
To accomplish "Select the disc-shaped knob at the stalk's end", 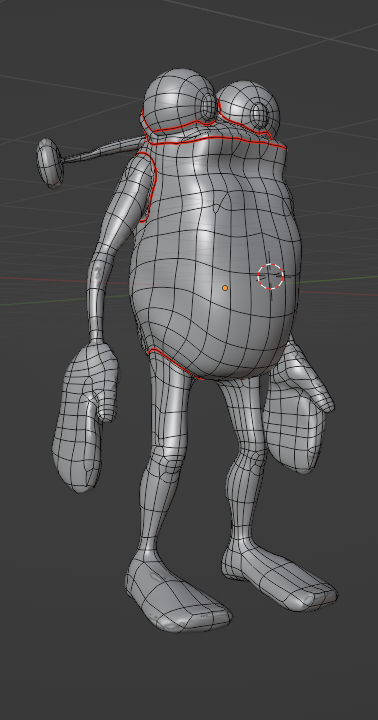I will 50,163.
